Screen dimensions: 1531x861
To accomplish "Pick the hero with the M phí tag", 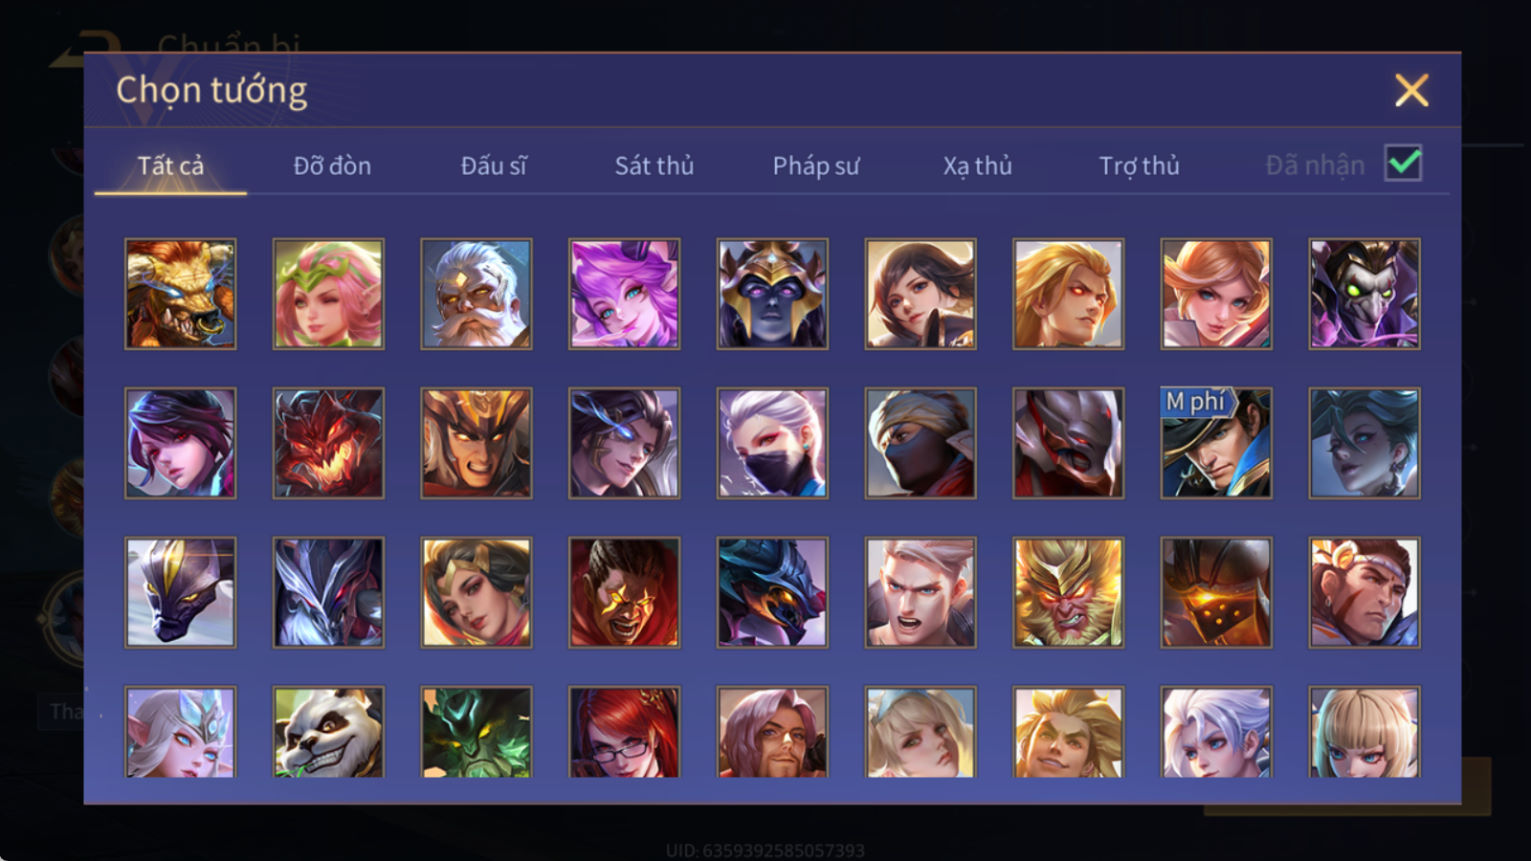I will click(1216, 443).
